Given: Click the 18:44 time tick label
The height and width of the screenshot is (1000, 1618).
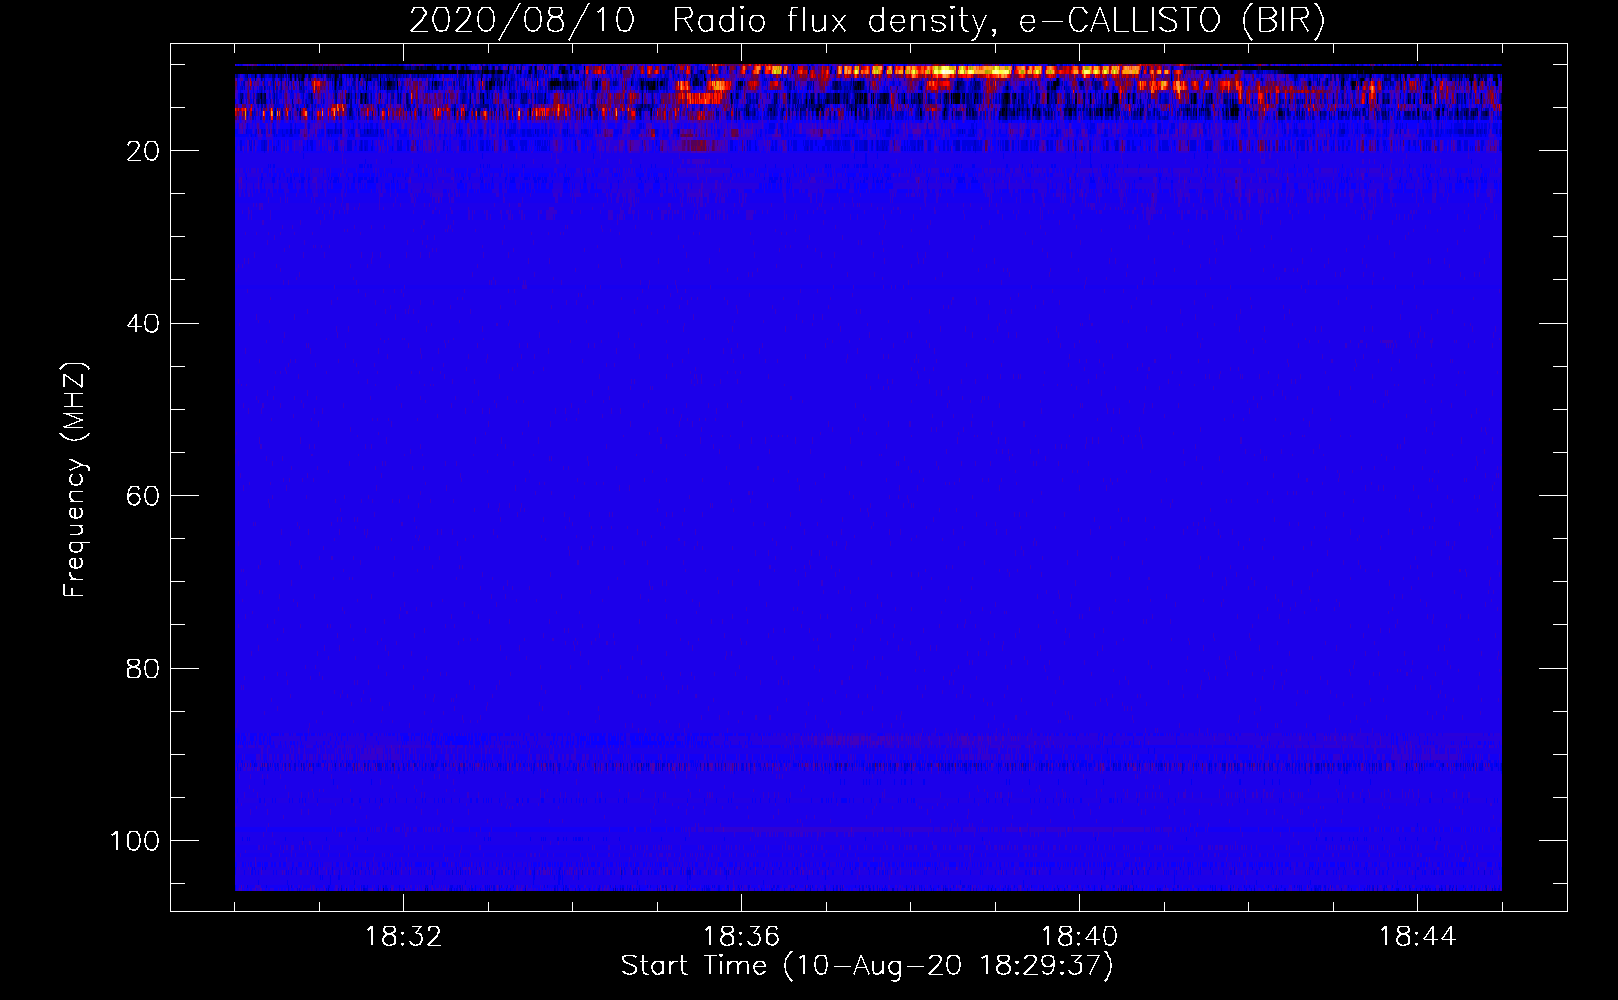Looking at the screenshot, I should (x=1417, y=937).
